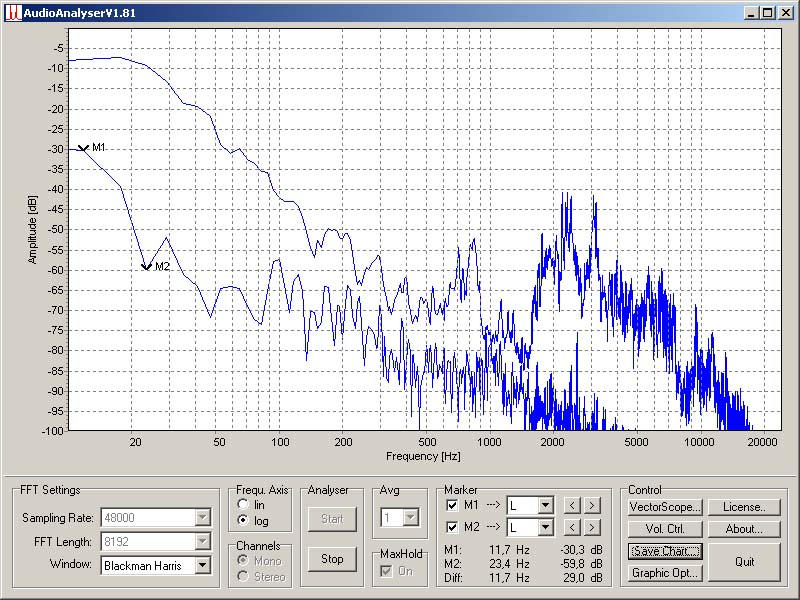The width and height of the screenshot is (800, 600).
Task: Open the Sampling Rate dropdown
Action: (x=203, y=517)
